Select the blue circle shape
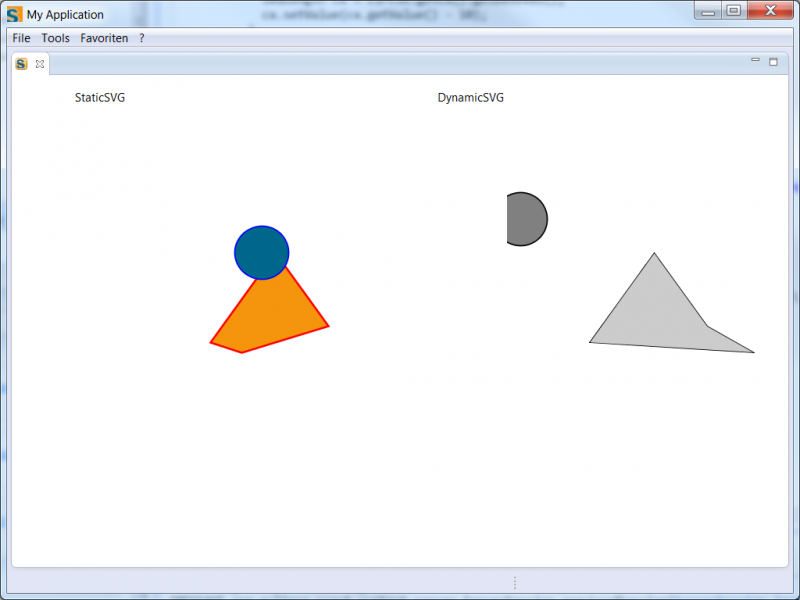 click(261, 253)
